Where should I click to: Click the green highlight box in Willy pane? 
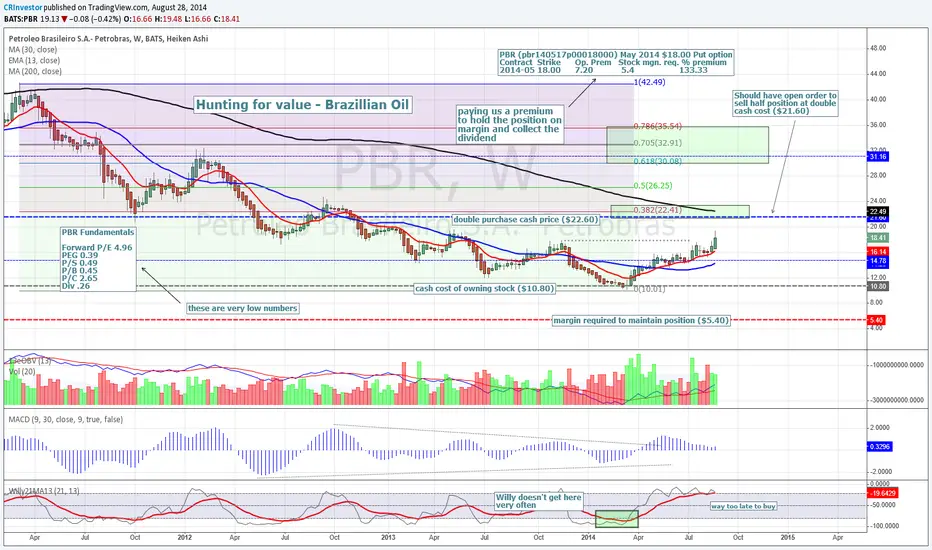pos(616,518)
